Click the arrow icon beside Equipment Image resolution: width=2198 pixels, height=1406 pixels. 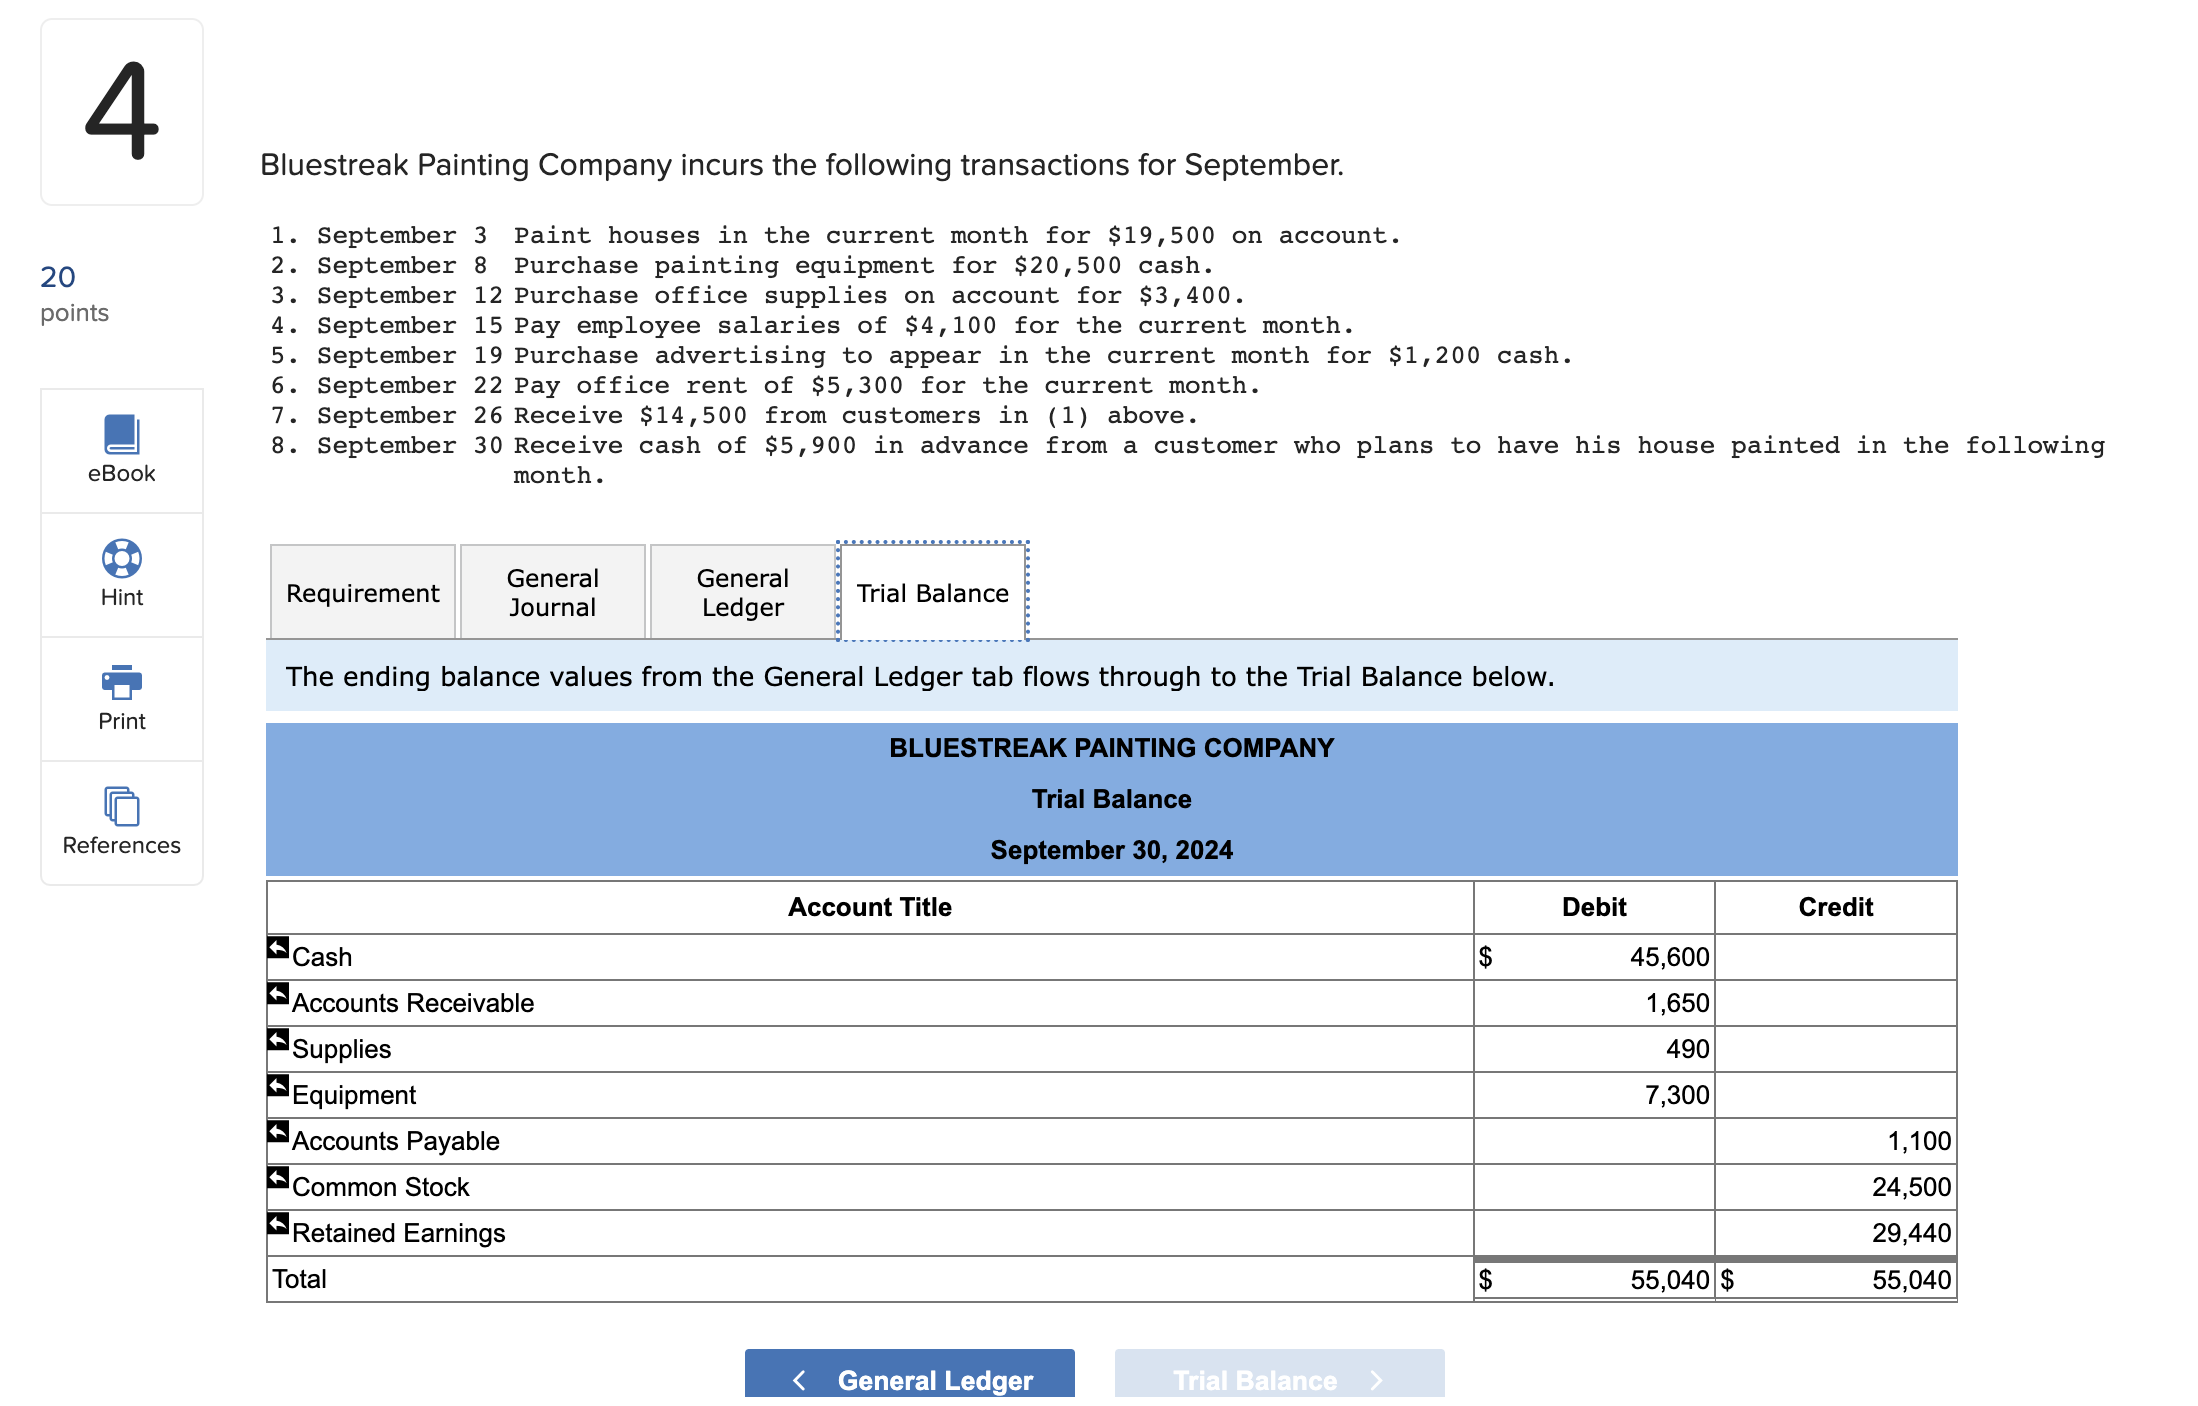[278, 1085]
